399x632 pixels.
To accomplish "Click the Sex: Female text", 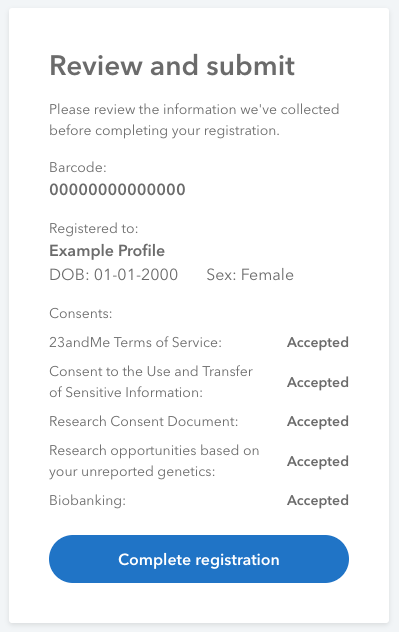I will pos(250,274).
